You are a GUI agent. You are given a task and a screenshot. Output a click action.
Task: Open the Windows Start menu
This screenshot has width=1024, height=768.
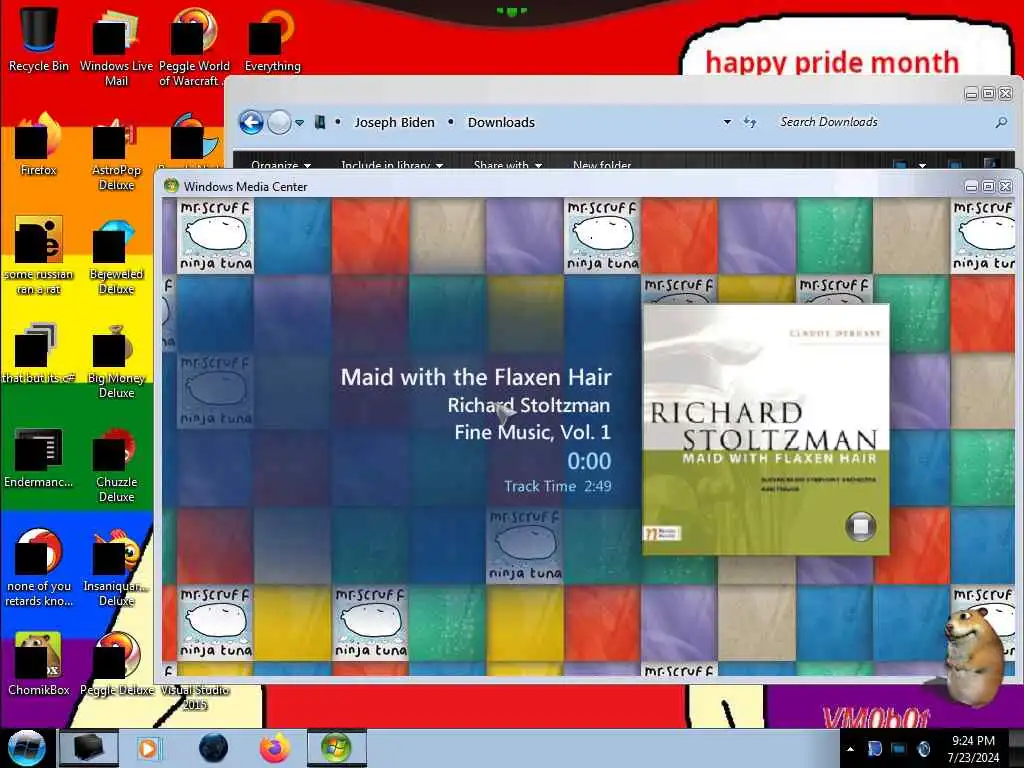click(26, 748)
